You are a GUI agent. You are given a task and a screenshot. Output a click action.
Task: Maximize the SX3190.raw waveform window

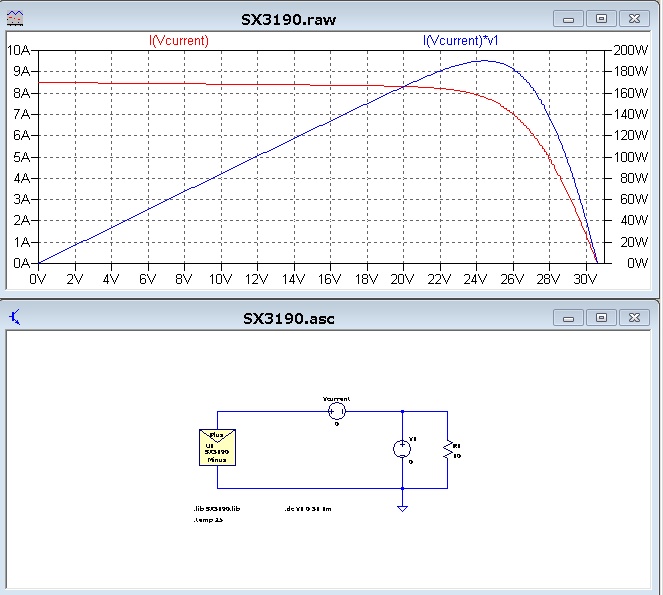tap(601, 19)
